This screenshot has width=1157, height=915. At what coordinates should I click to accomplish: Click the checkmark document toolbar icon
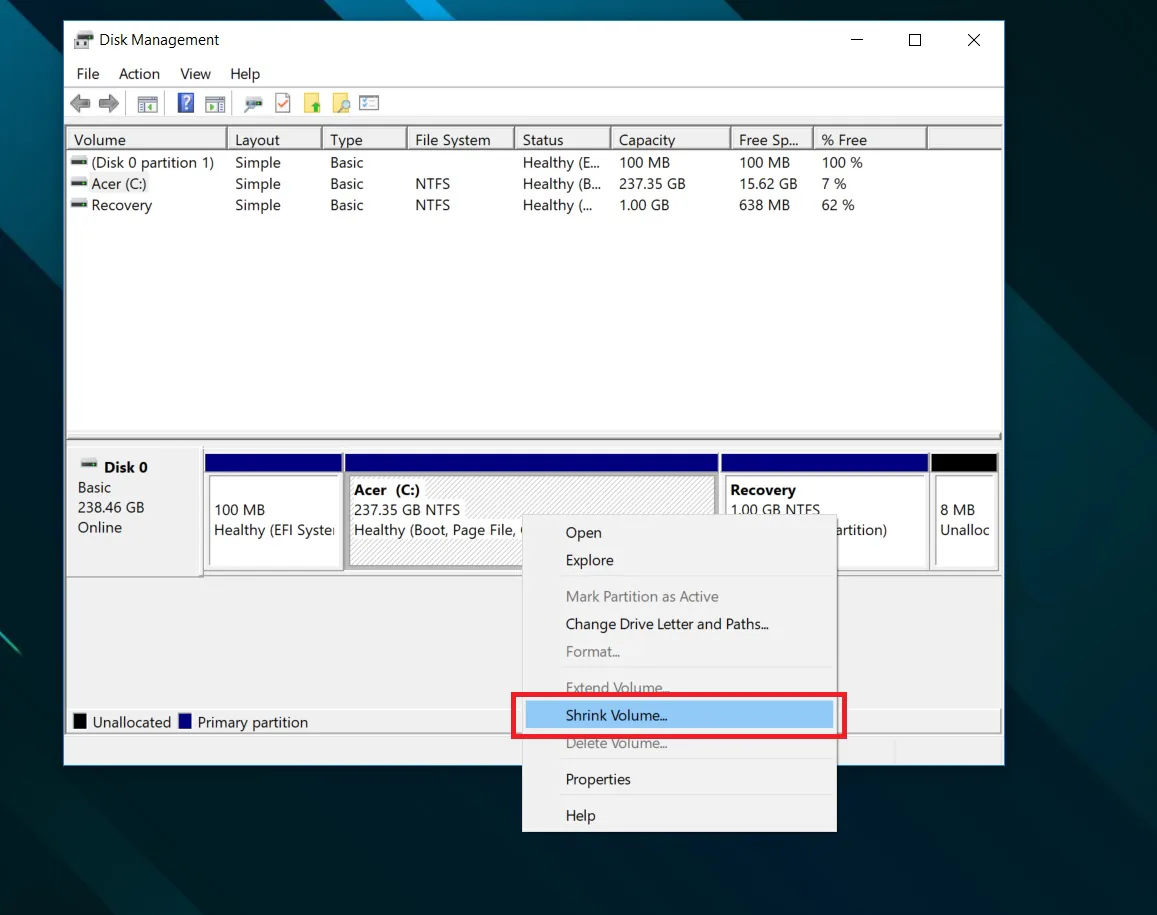[283, 103]
